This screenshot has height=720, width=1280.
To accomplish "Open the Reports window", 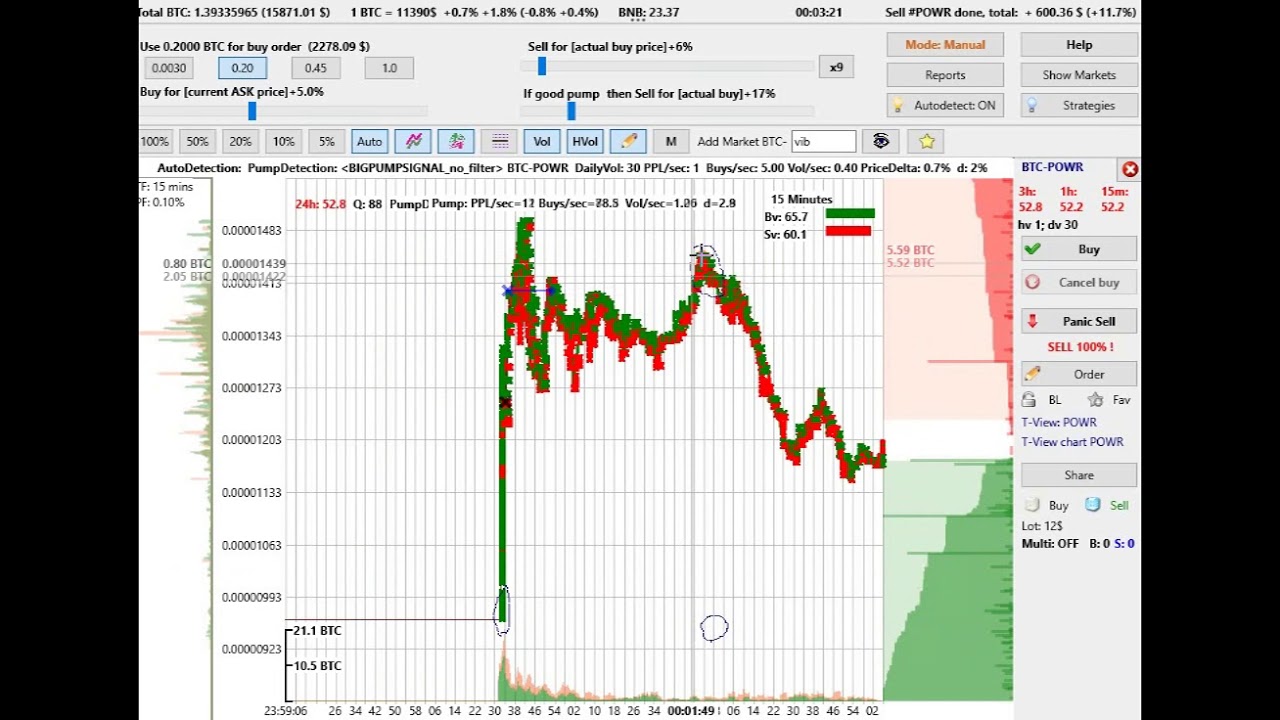I will click(945, 75).
